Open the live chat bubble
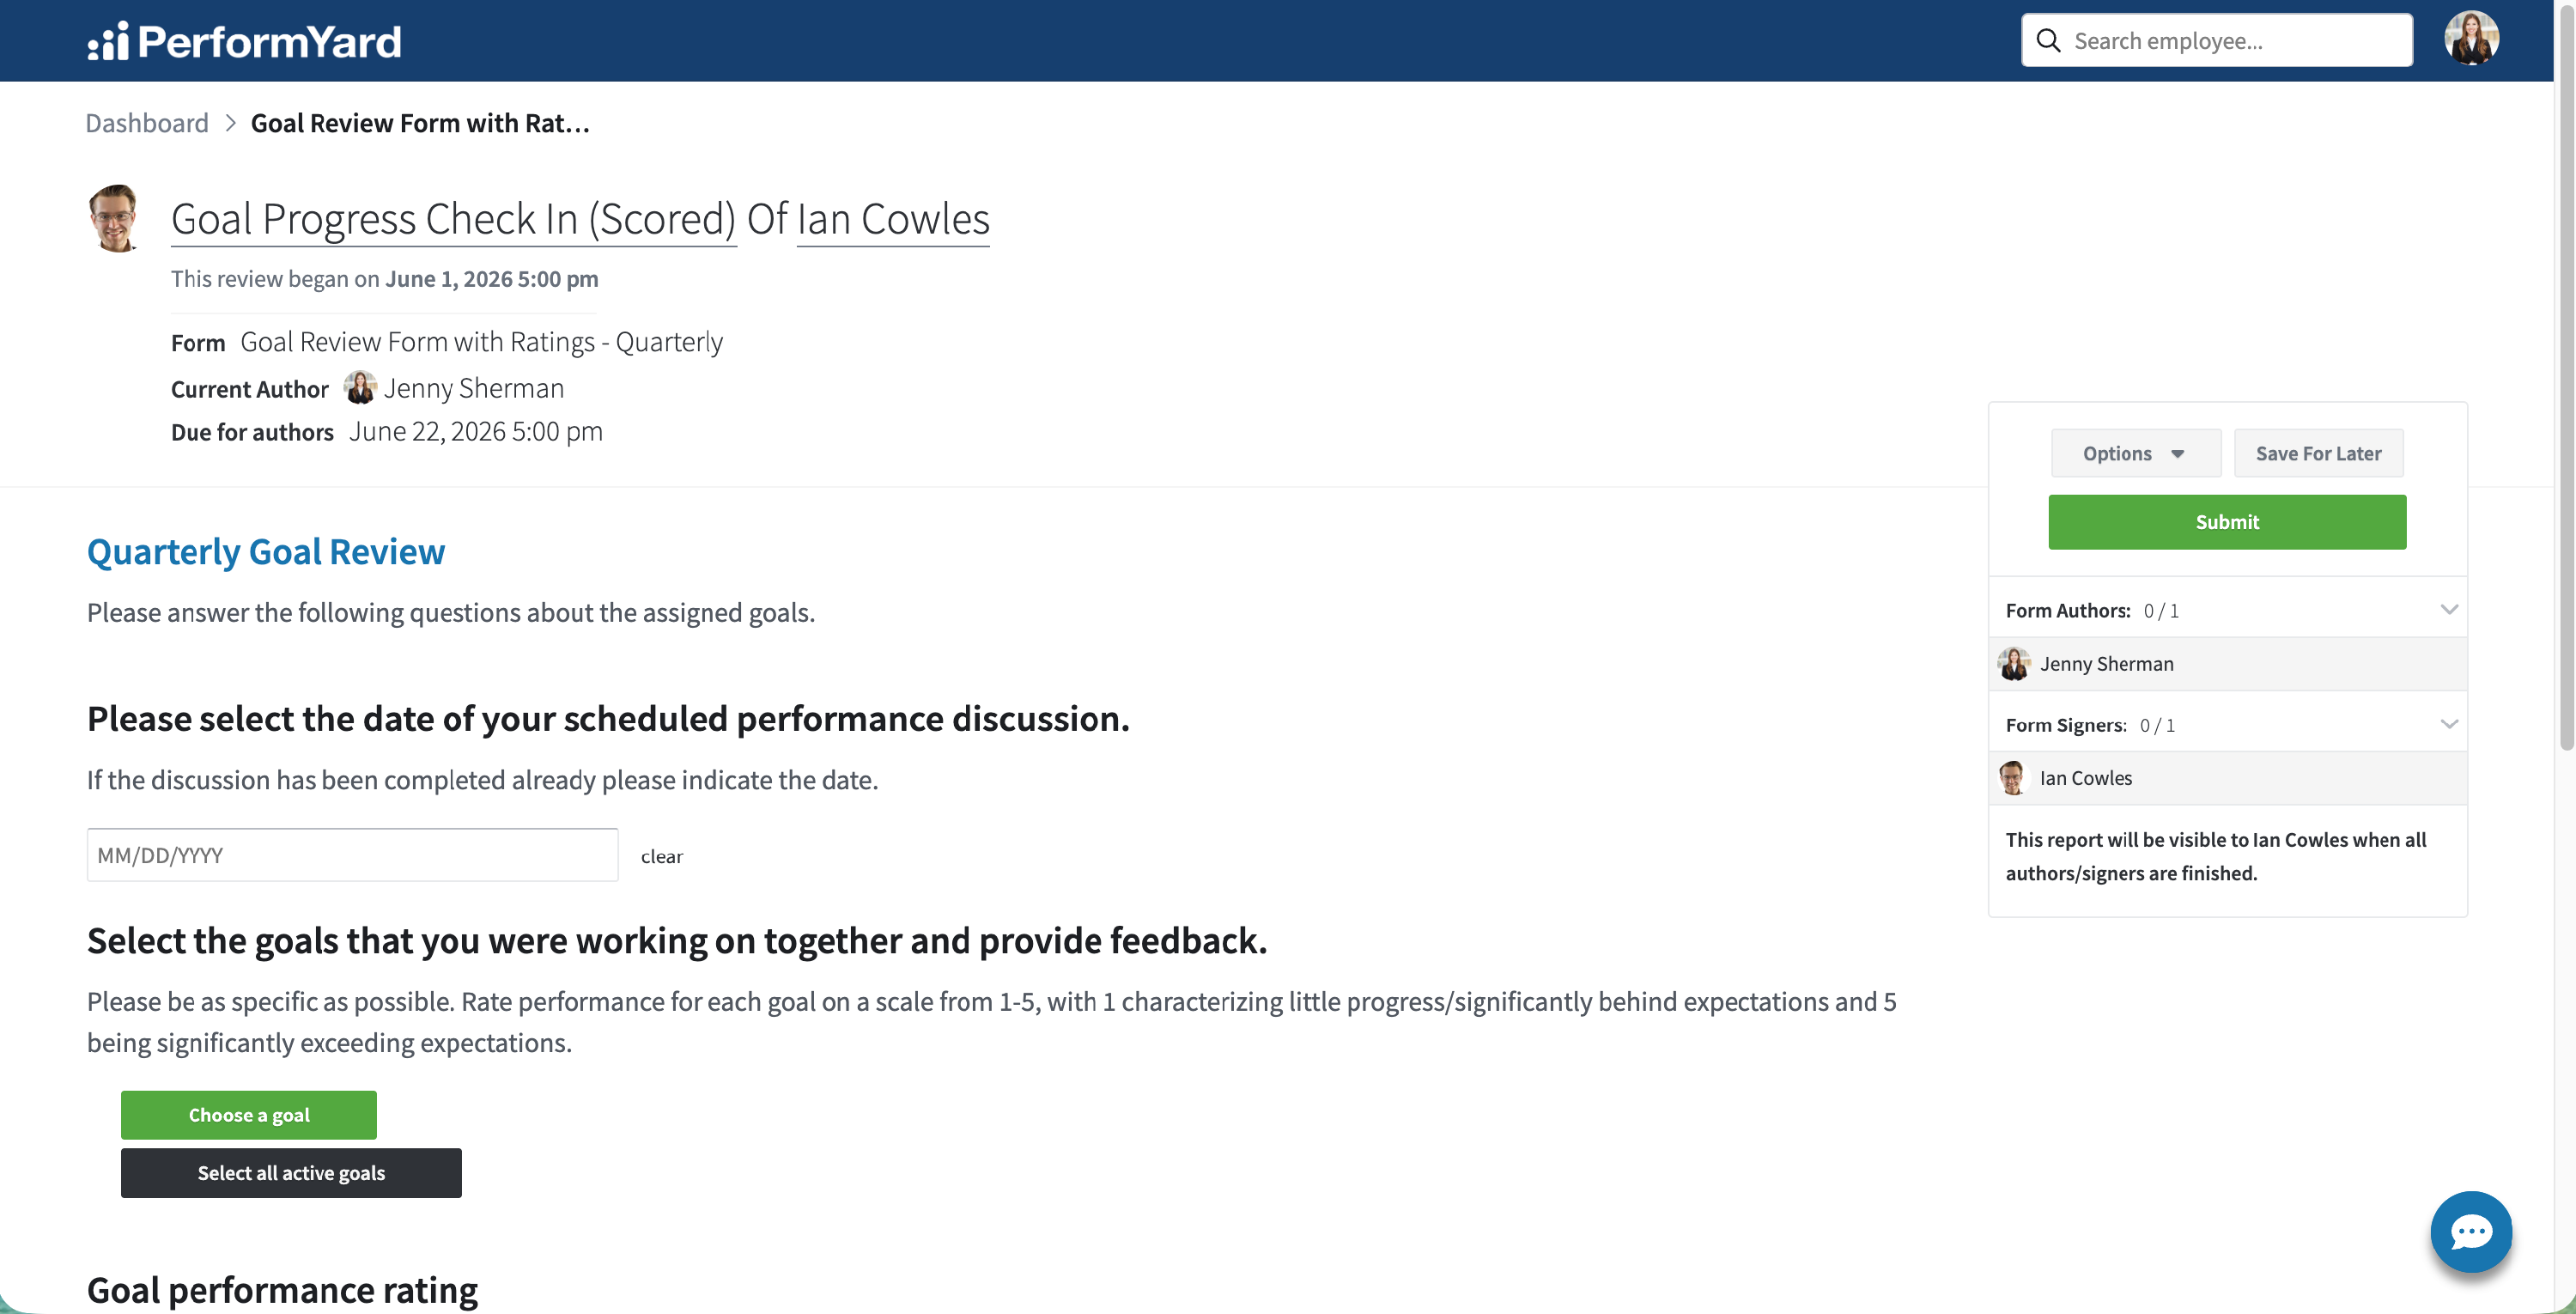The height and width of the screenshot is (1314, 2576). (2471, 1231)
